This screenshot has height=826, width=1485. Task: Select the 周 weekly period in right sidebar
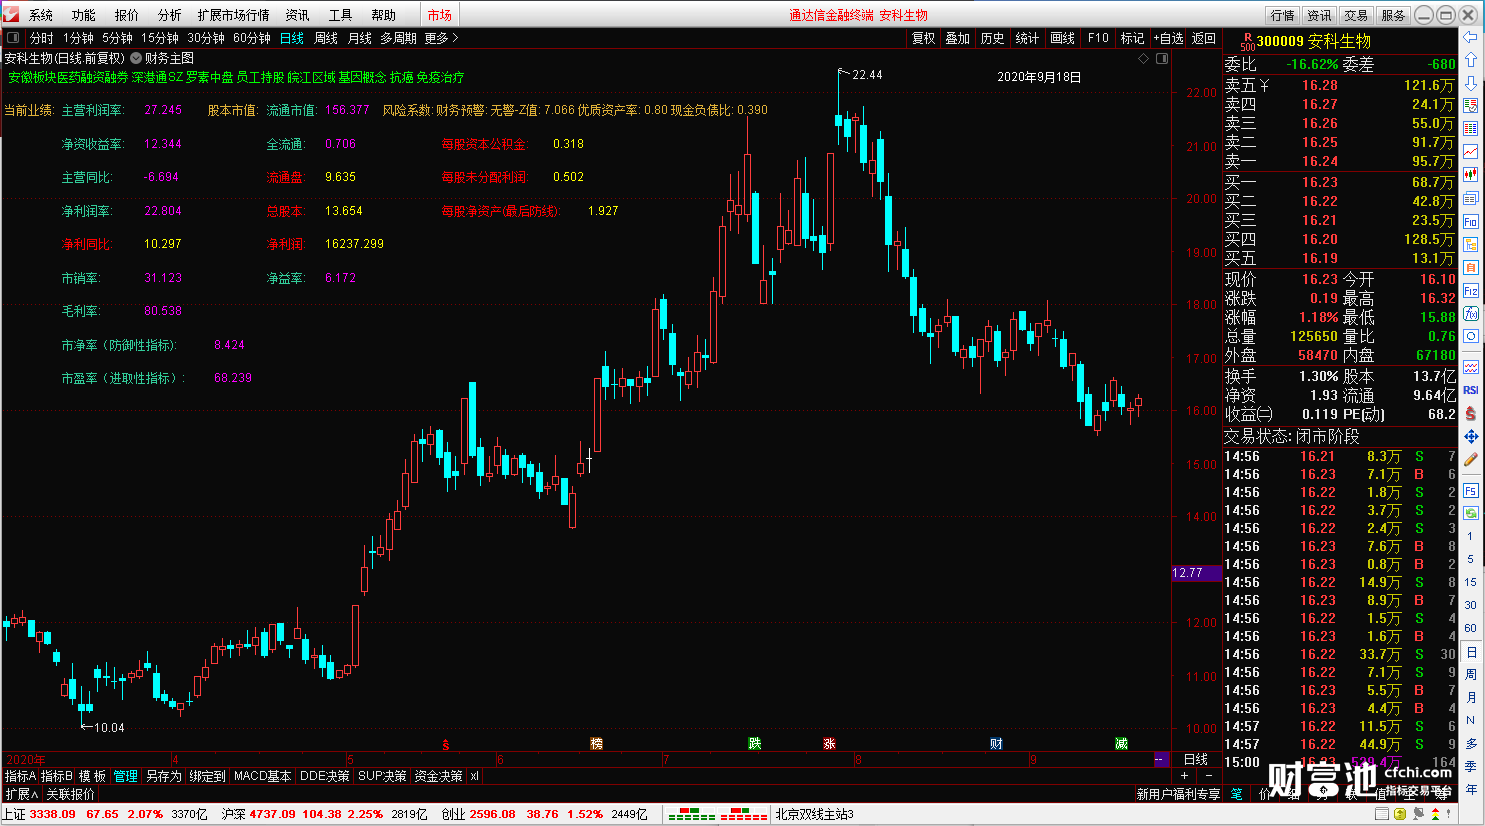point(1471,674)
